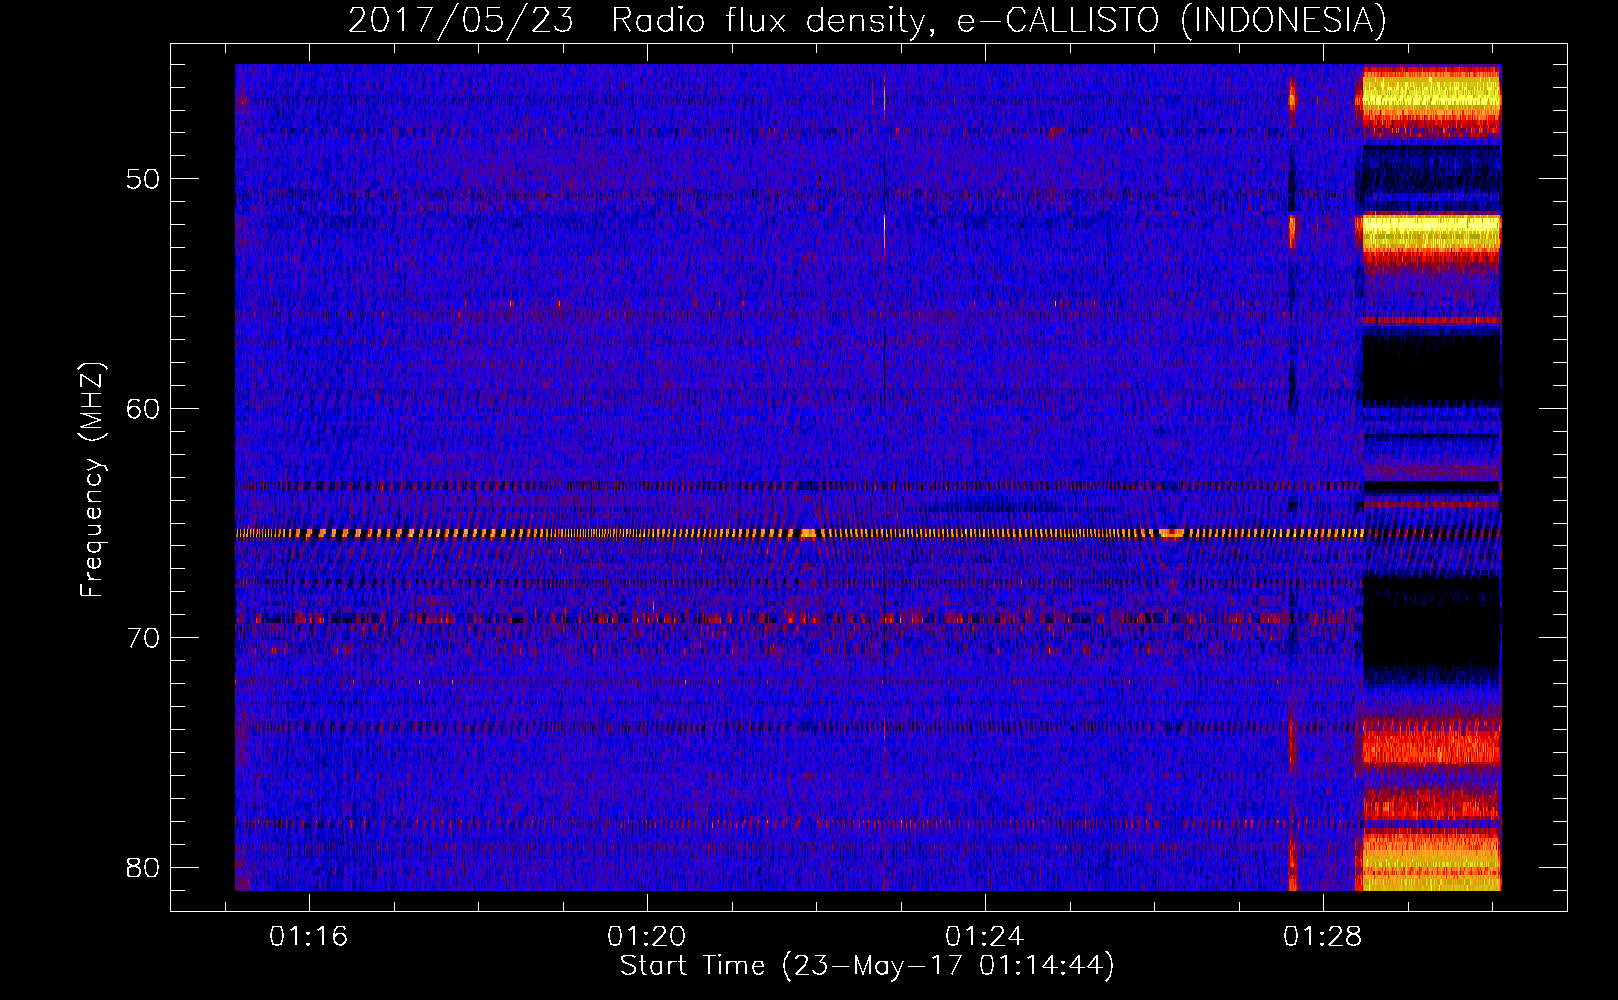Click the 'Frequency (MHZ)' axis label

(x=92, y=480)
